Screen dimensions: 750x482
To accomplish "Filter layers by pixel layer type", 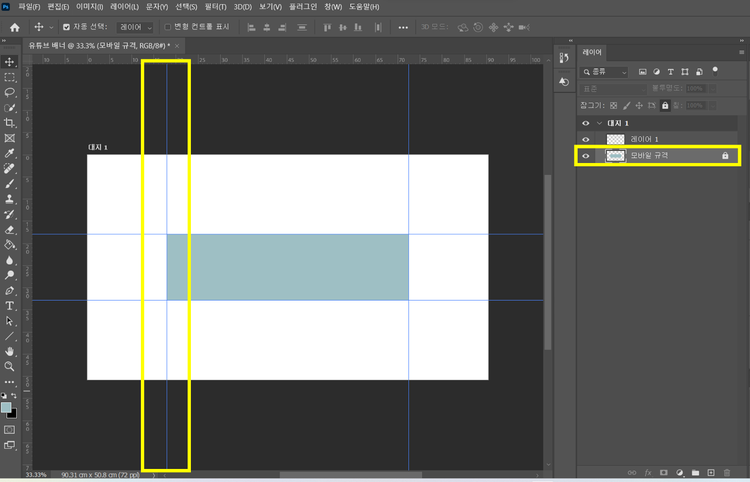I will 642,72.
